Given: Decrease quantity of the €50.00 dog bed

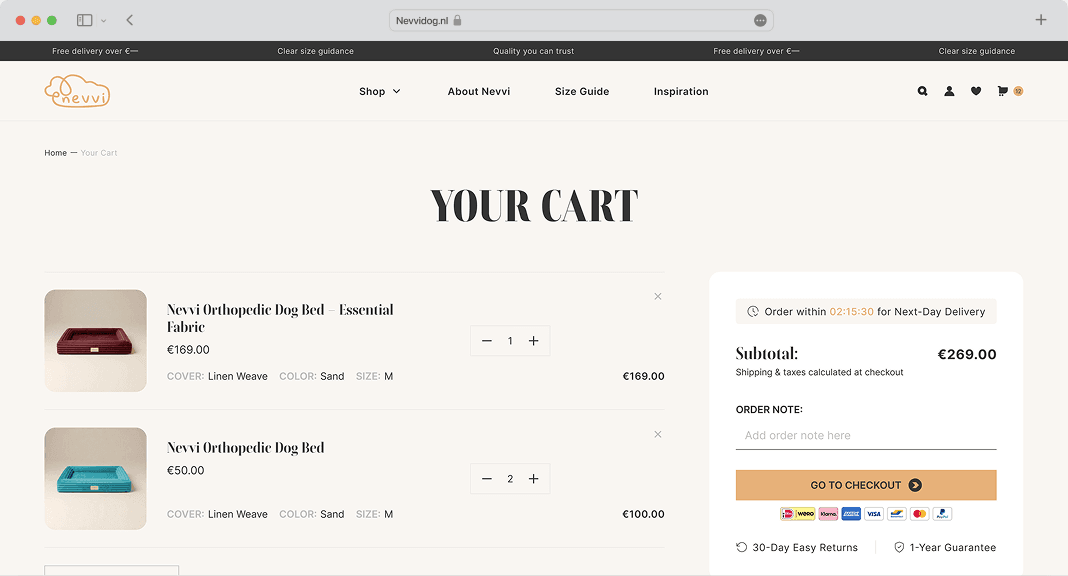Looking at the screenshot, I should pos(486,479).
